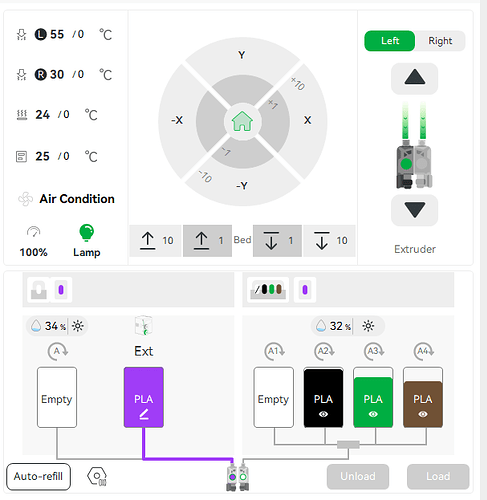The image size is (487, 500).
Task: Switch to the Right extruder tab
Action: coord(440,41)
